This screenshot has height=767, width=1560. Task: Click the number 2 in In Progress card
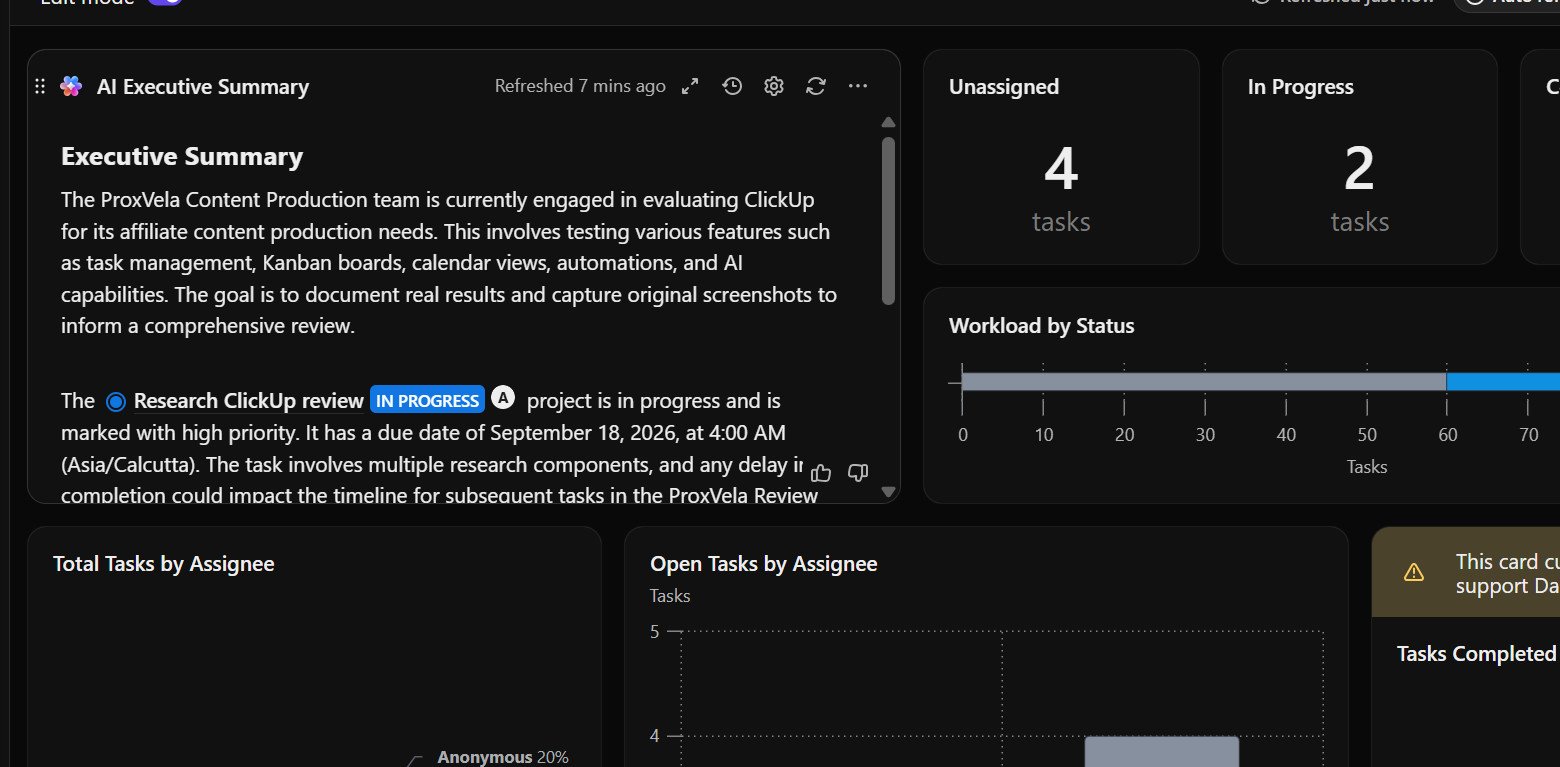[1360, 169]
